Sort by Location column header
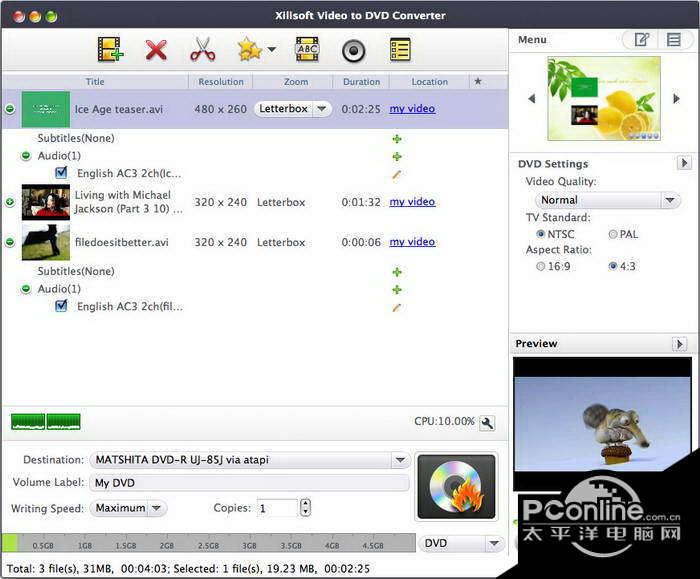The width and height of the screenshot is (700, 579). point(429,82)
